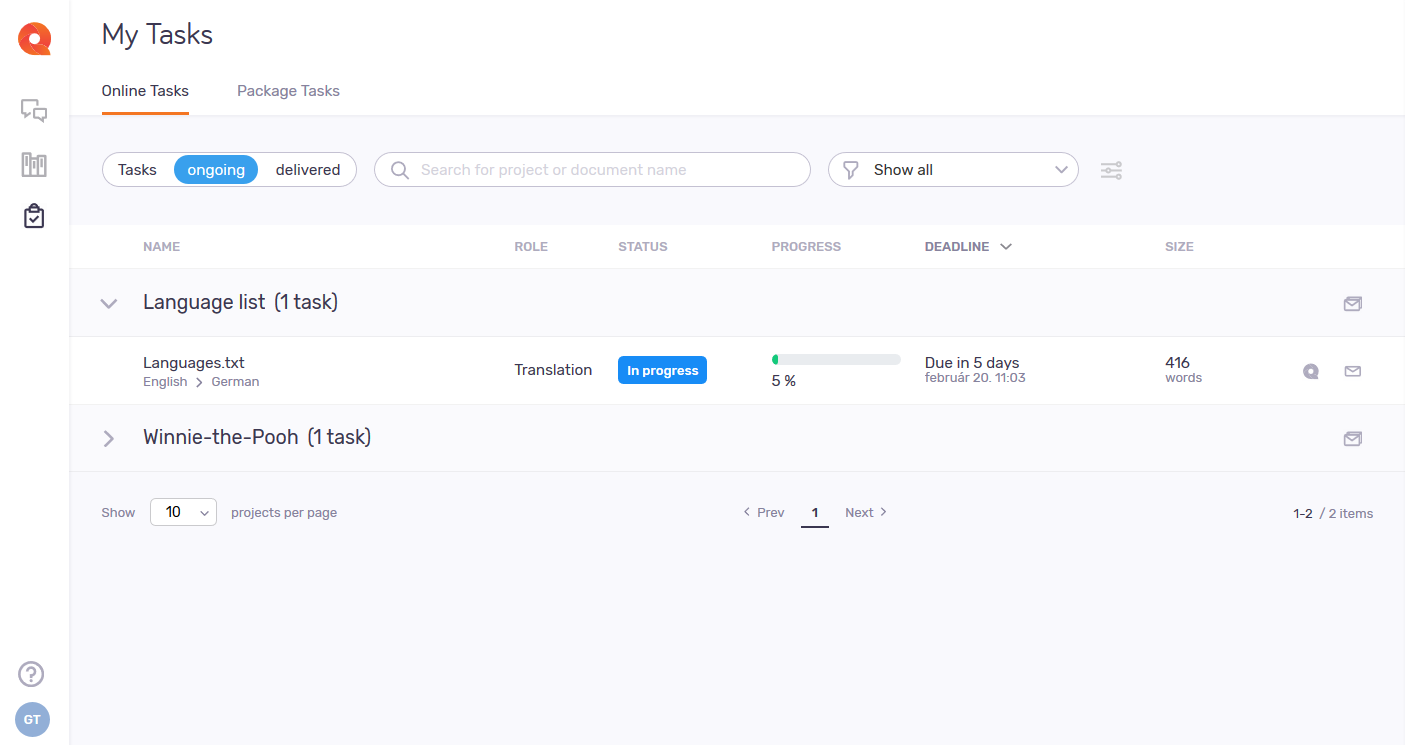1405x745 pixels.
Task: Open the projects per page dropdown
Action: pos(183,512)
